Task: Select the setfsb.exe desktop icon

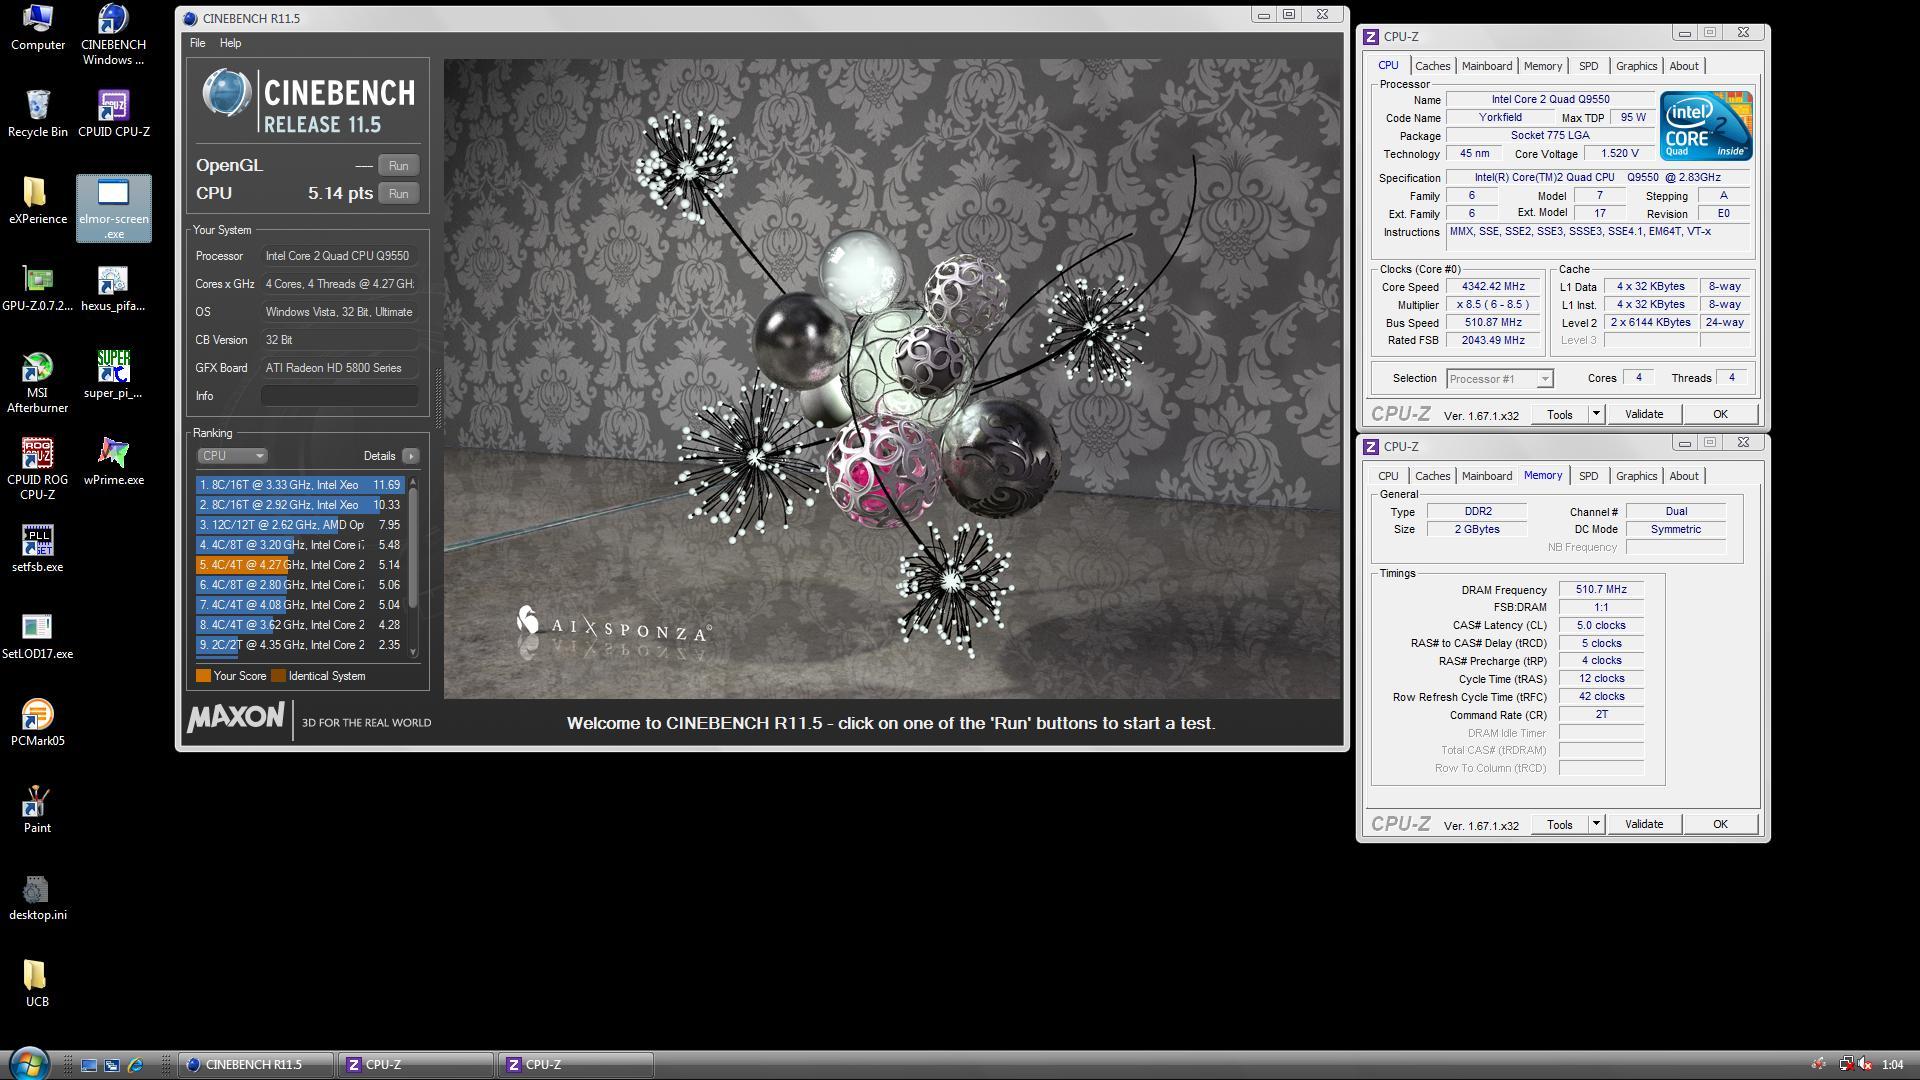Action: pyautogui.click(x=37, y=549)
